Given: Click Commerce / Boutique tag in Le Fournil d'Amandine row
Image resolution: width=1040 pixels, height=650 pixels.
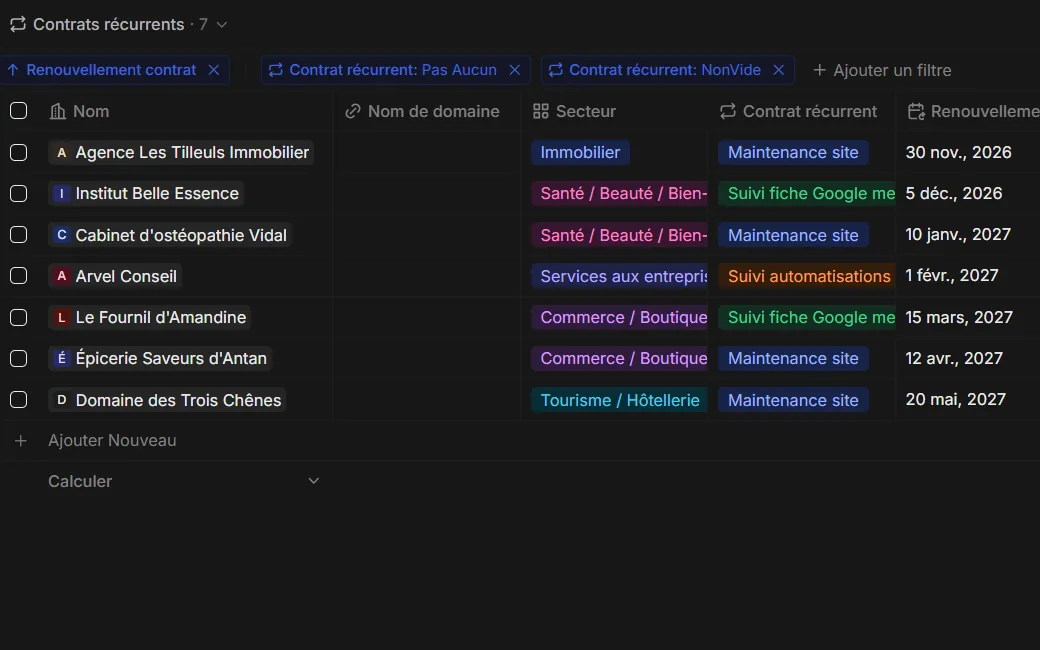Looking at the screenshot, I should pos(619,318).
